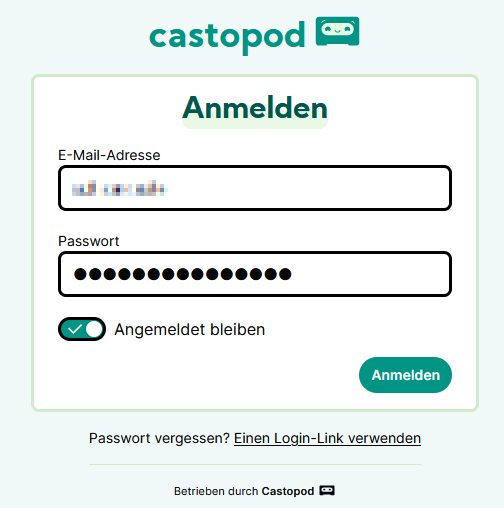Click the white knob of the switch

point(94,329)
